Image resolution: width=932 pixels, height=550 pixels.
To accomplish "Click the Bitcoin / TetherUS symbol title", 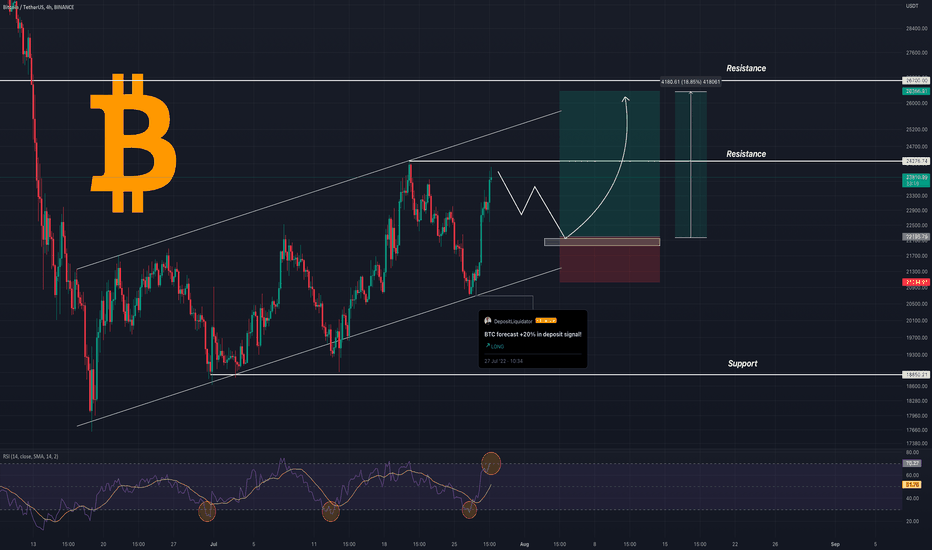I will tap(38, 7).
